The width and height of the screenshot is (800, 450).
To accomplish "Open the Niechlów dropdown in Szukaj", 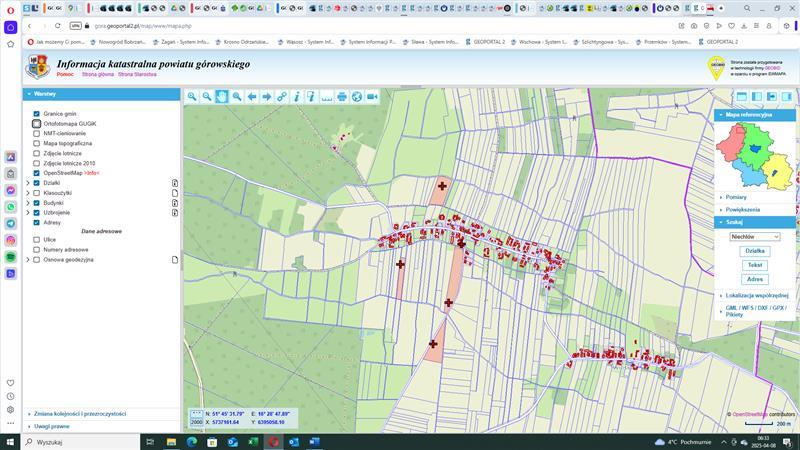I will point(755,236).
